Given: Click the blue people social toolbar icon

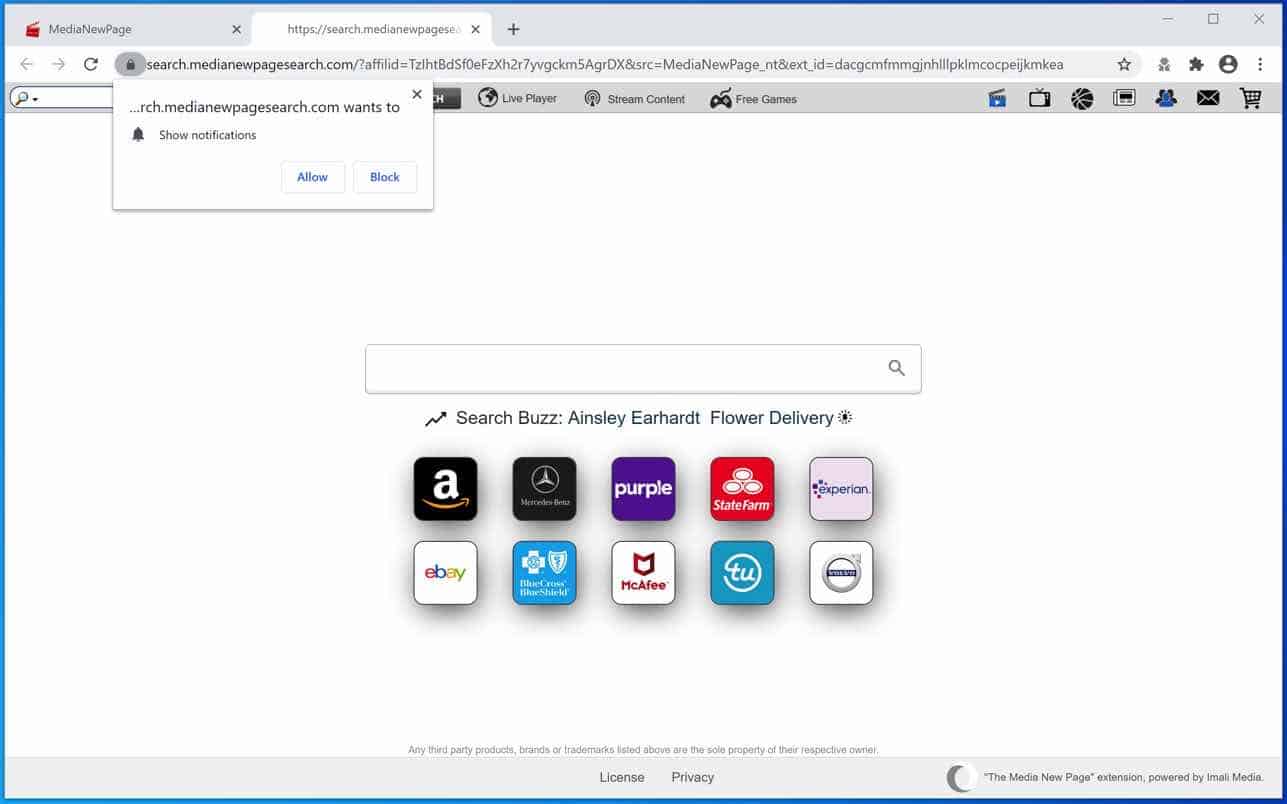Looking at the screenshot, I should [x=1166, y=98].
